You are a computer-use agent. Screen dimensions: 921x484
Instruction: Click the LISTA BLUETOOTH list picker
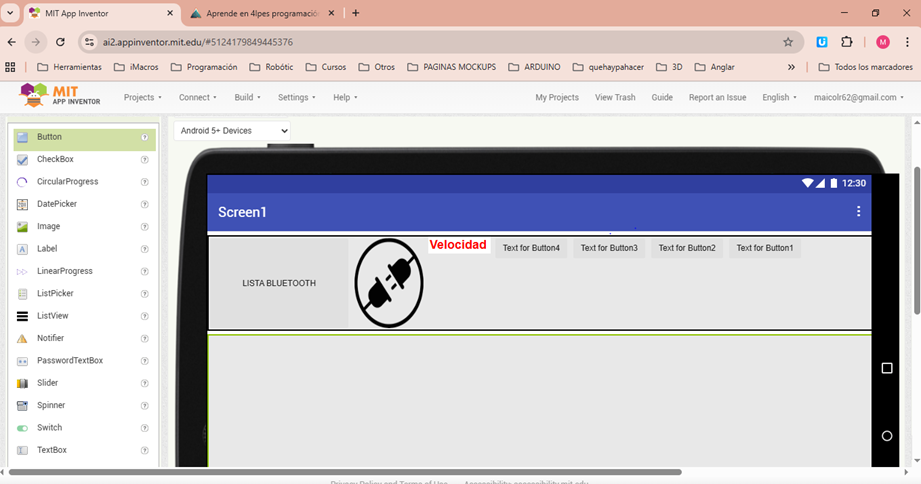click(x=279, y=283)
